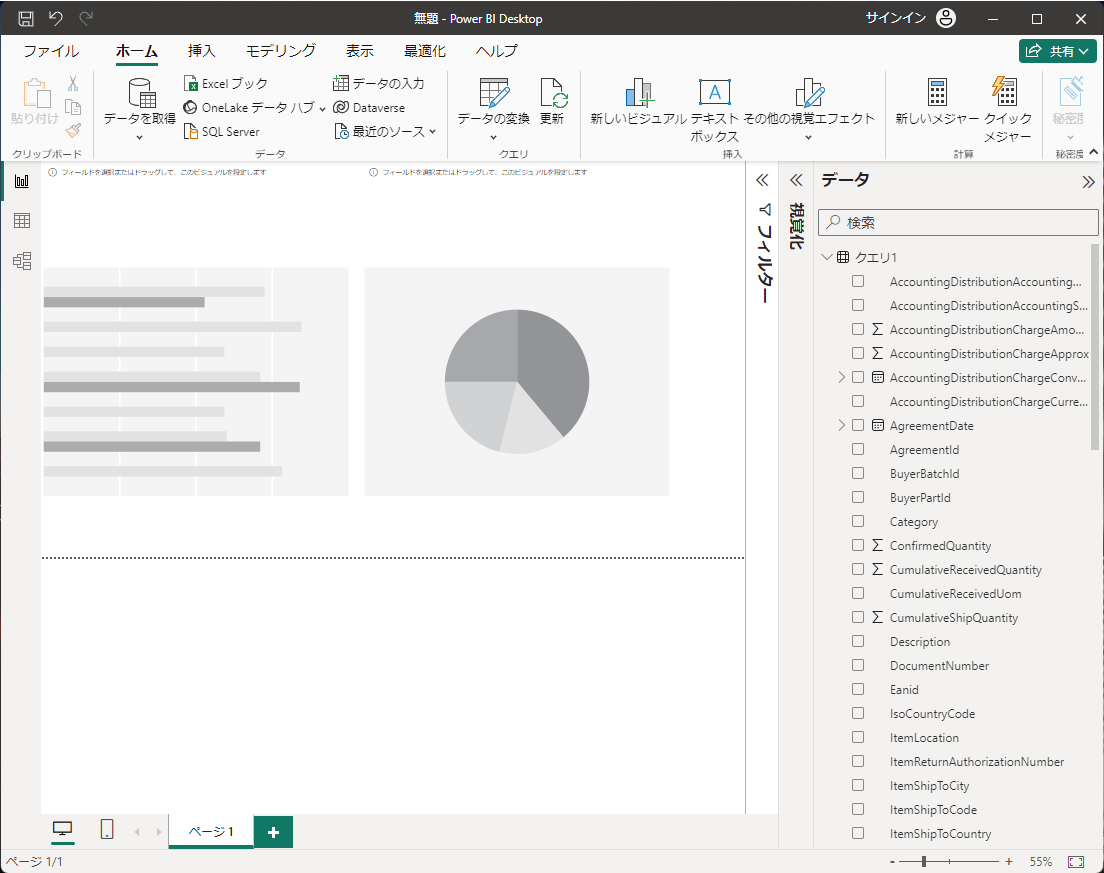This screenshot has height=873, width=1104.
Task: Click the Excel ブック data source
Action: point(226,83)
